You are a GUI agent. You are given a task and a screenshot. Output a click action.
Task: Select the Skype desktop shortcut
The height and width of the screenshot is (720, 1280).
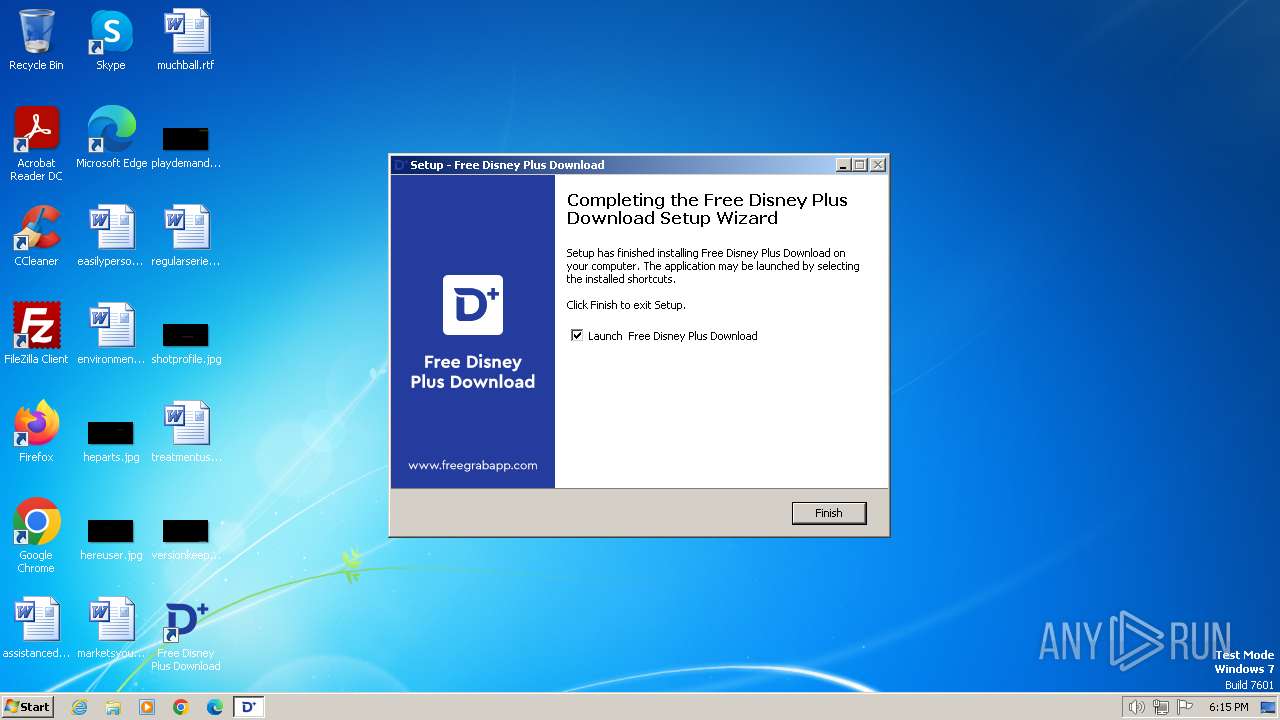pos(111,40)
